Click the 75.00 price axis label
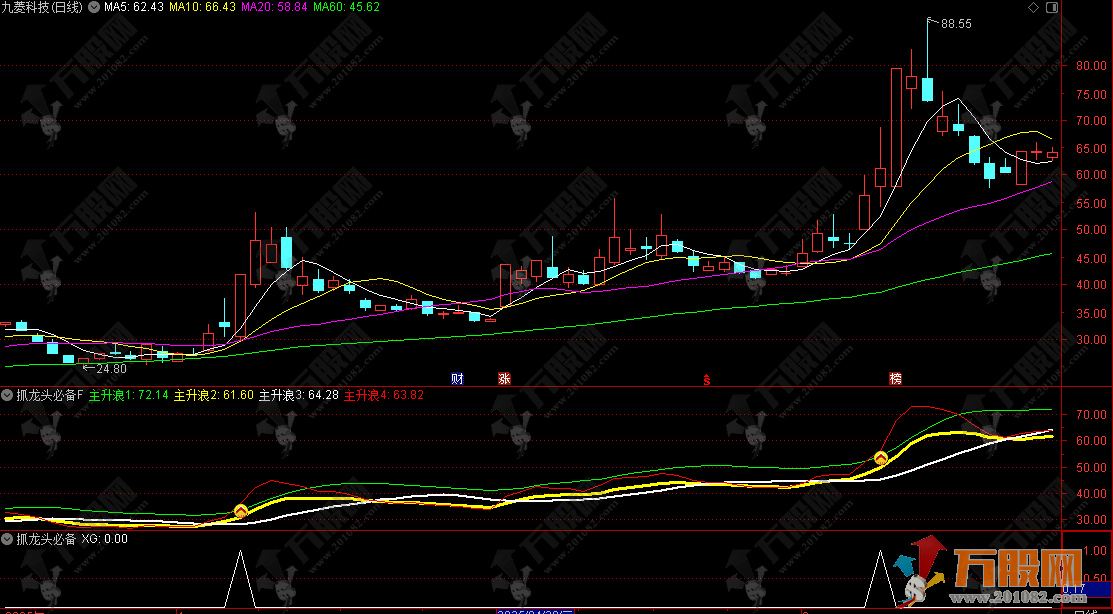The image size is (1113, 614). pyautogui.click(x=1091, y=94)
